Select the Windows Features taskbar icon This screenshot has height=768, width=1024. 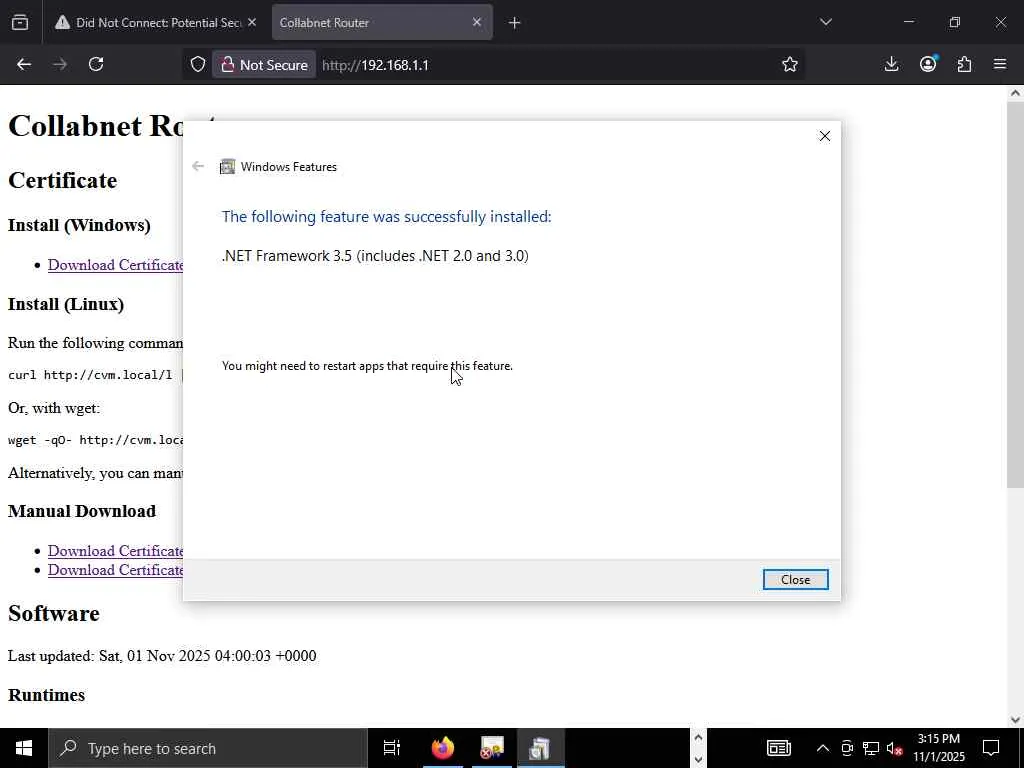tap(541, 748)
